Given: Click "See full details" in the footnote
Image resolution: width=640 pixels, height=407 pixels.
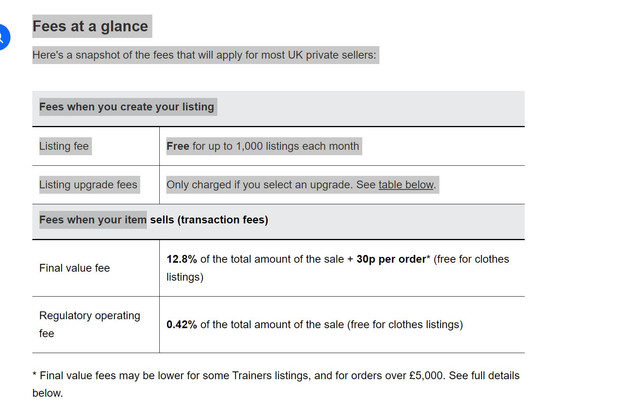Looking at the screenshot, I should point(484,376).
